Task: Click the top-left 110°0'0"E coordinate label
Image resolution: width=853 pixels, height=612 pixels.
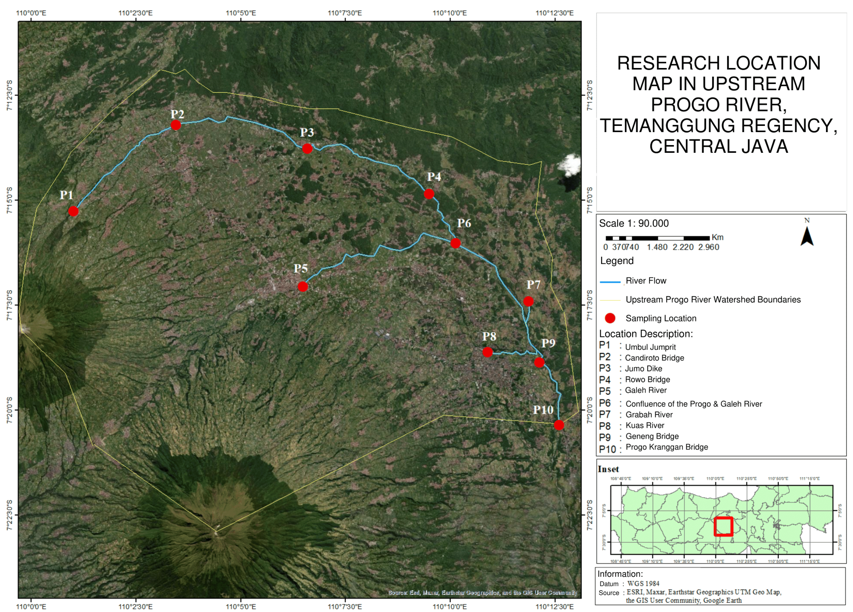Action: pyautogui.click(x=32, y=13)
